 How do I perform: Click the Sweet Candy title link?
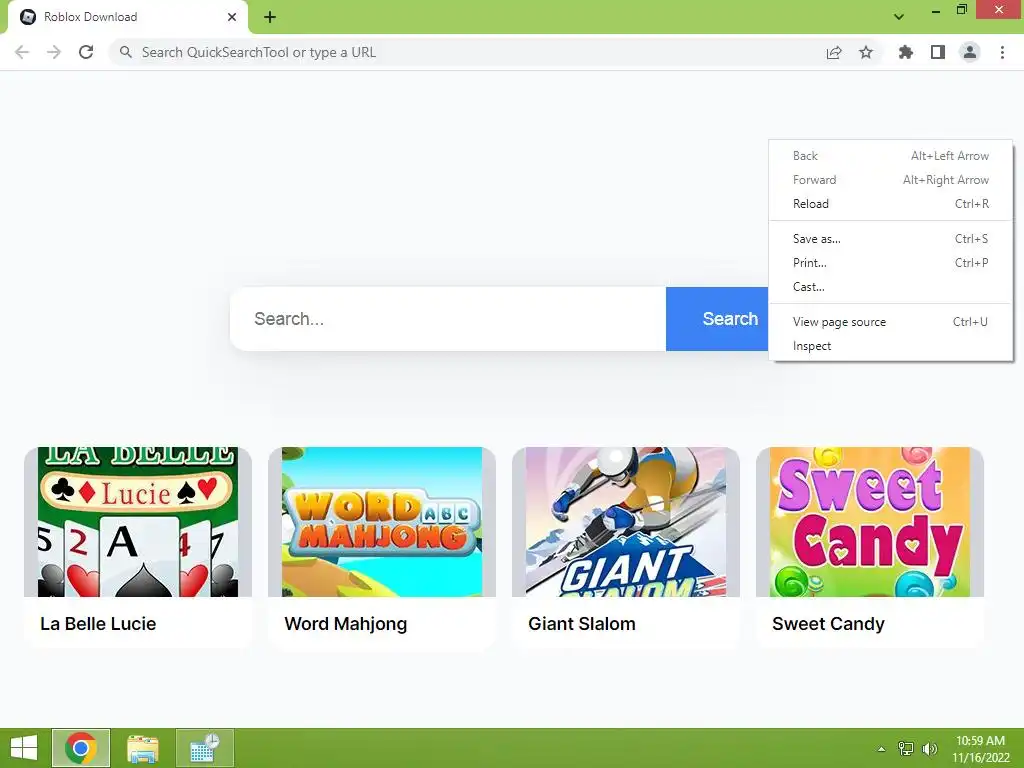828,624
